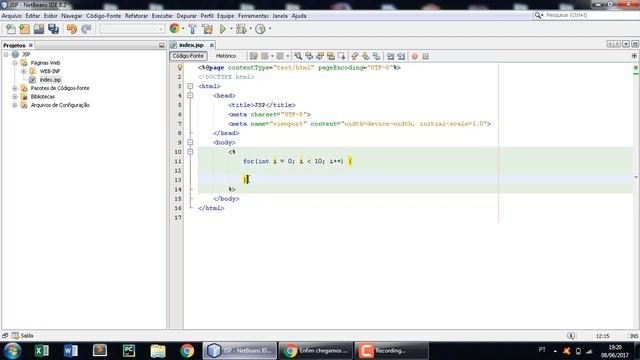
Task: Select Páginas Web folder in tree
Action: [x=45, y=63]
